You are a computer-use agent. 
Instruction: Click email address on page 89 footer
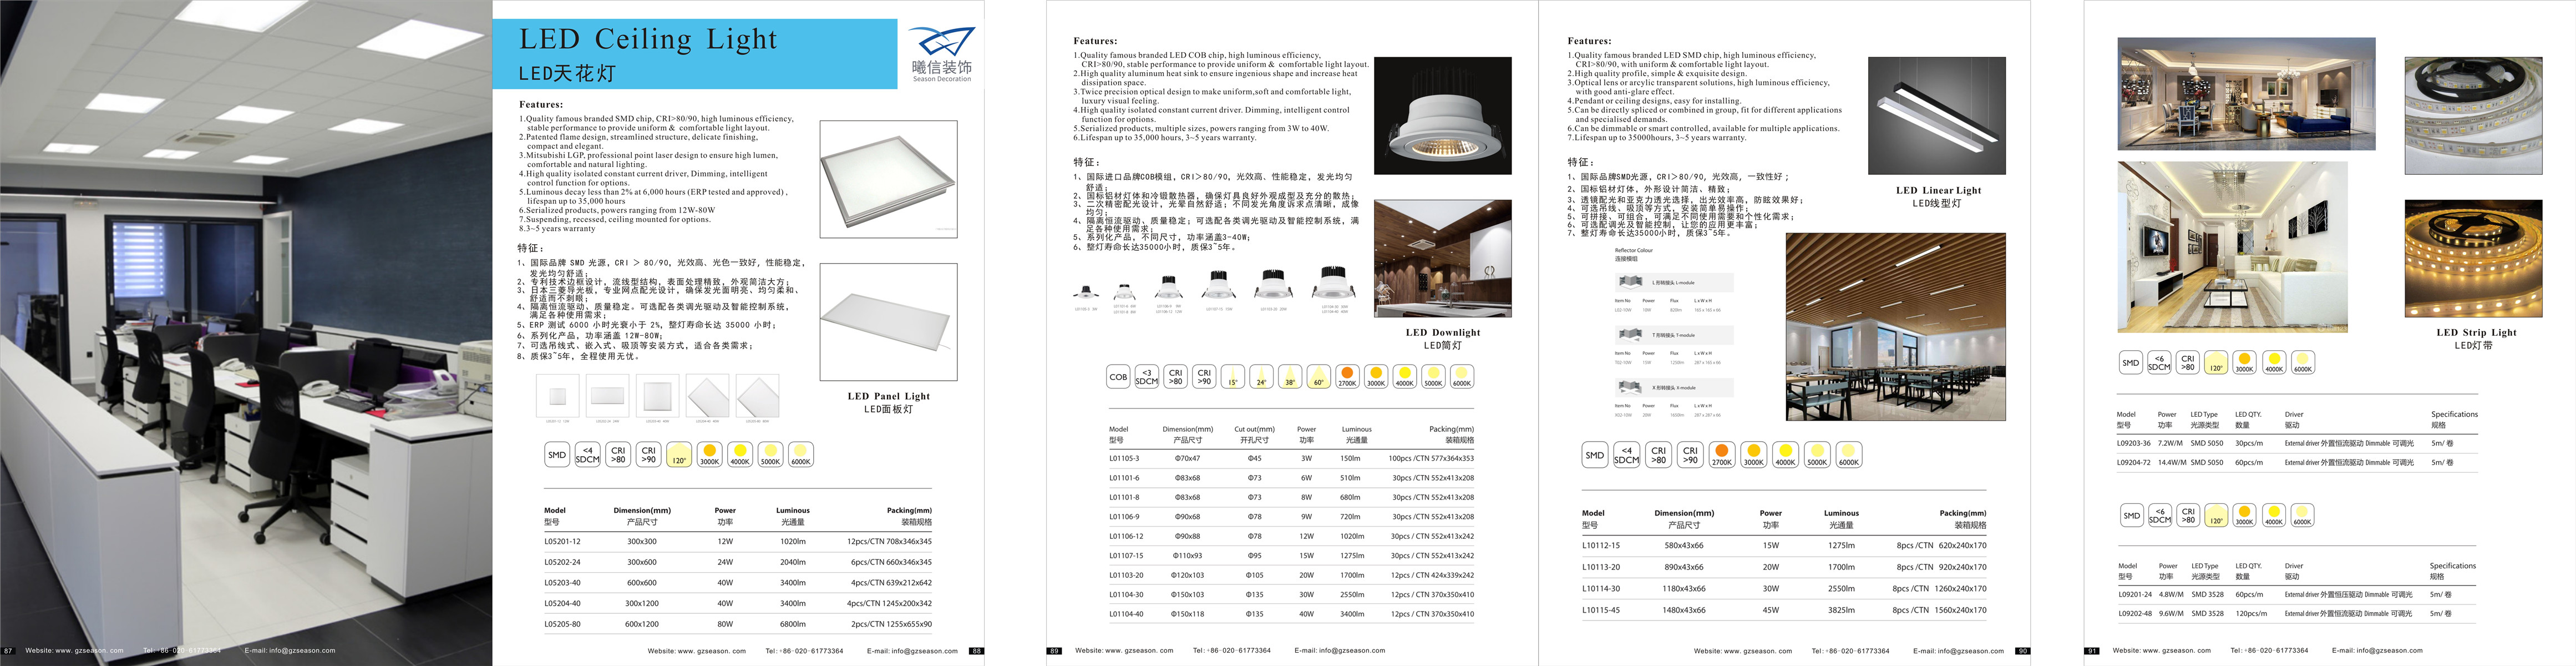click(1340, 651)
